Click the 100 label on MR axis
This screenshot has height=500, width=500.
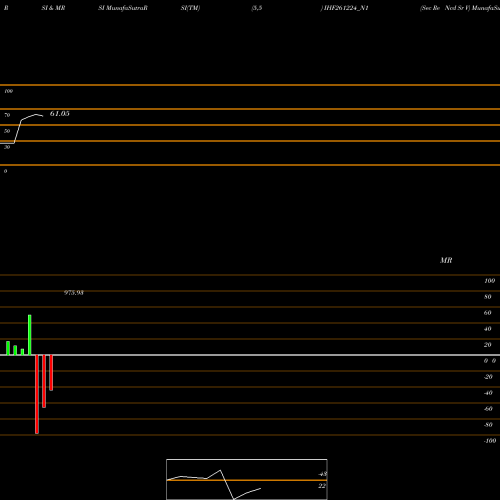(x=490, y=281)
